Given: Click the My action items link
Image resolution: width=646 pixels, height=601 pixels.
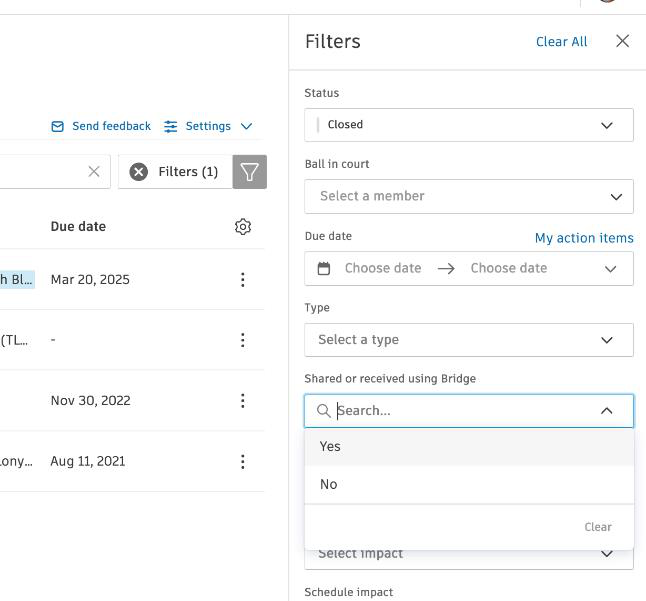Looking at the screenshot, I should click(x=584, y=238).
